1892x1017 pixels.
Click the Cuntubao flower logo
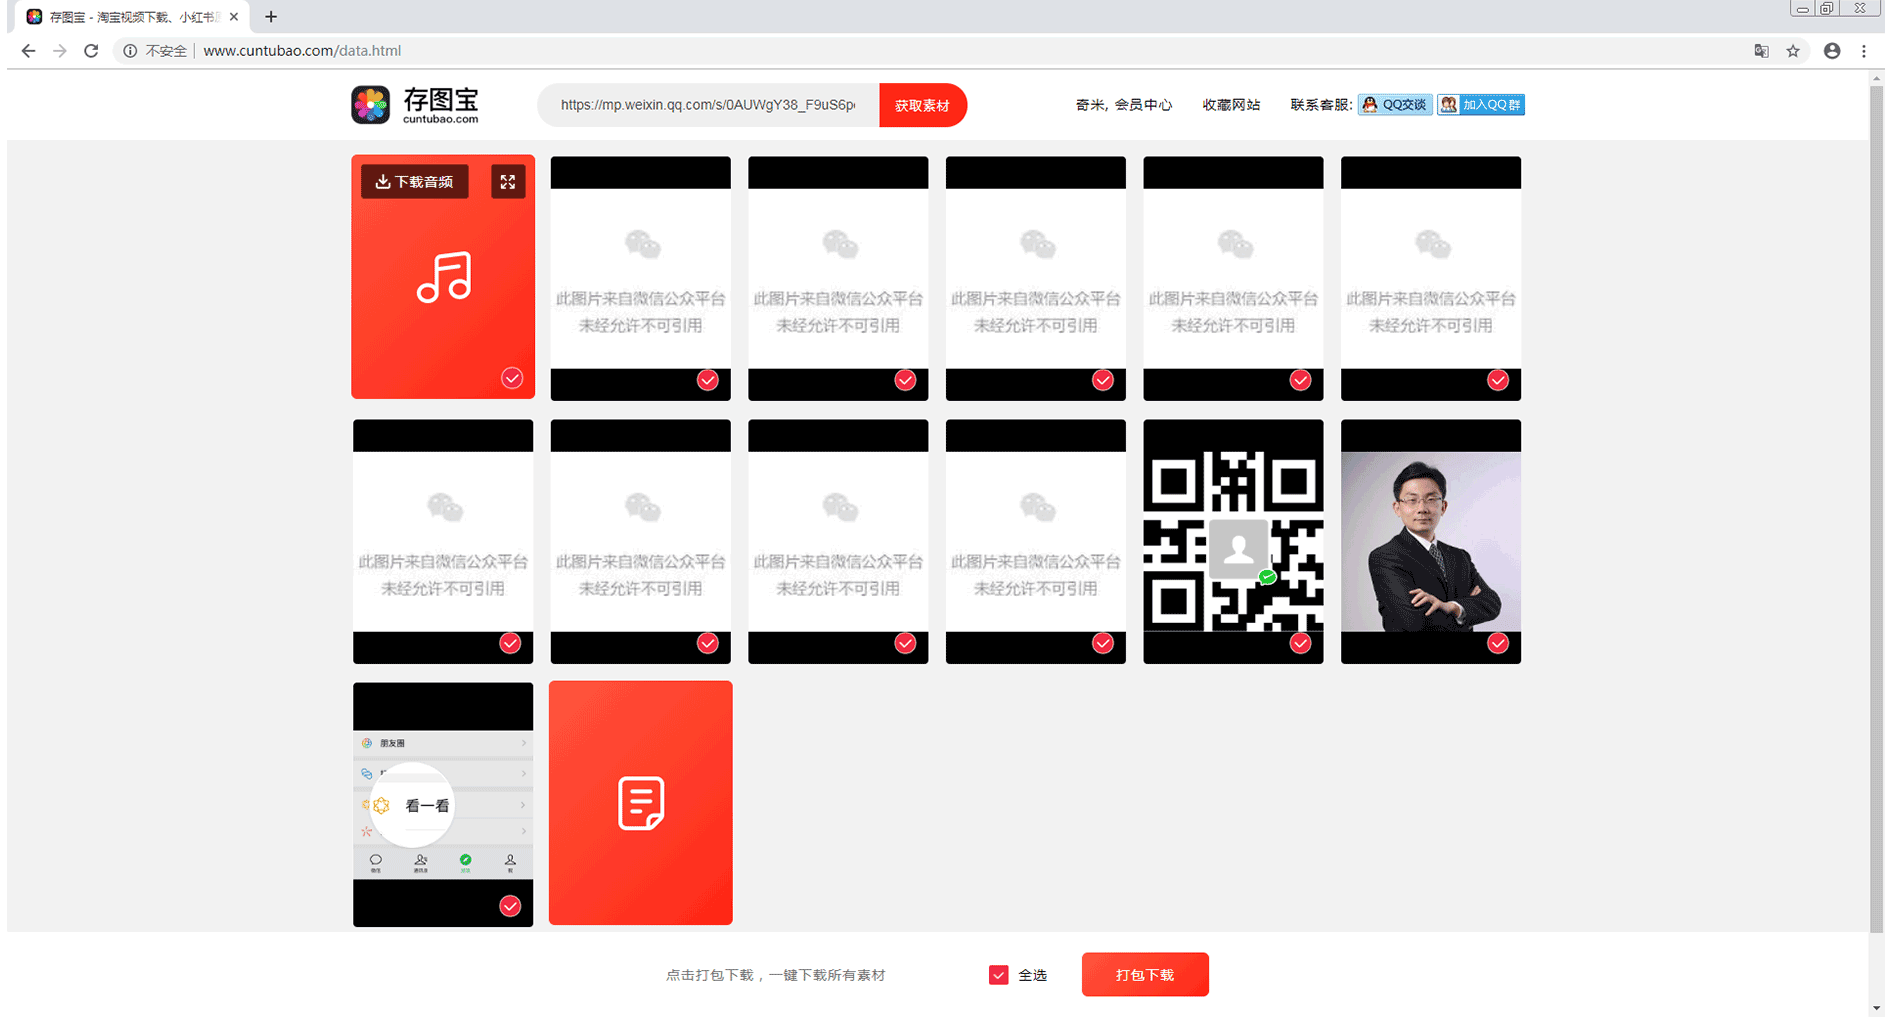tap(371, 105)
